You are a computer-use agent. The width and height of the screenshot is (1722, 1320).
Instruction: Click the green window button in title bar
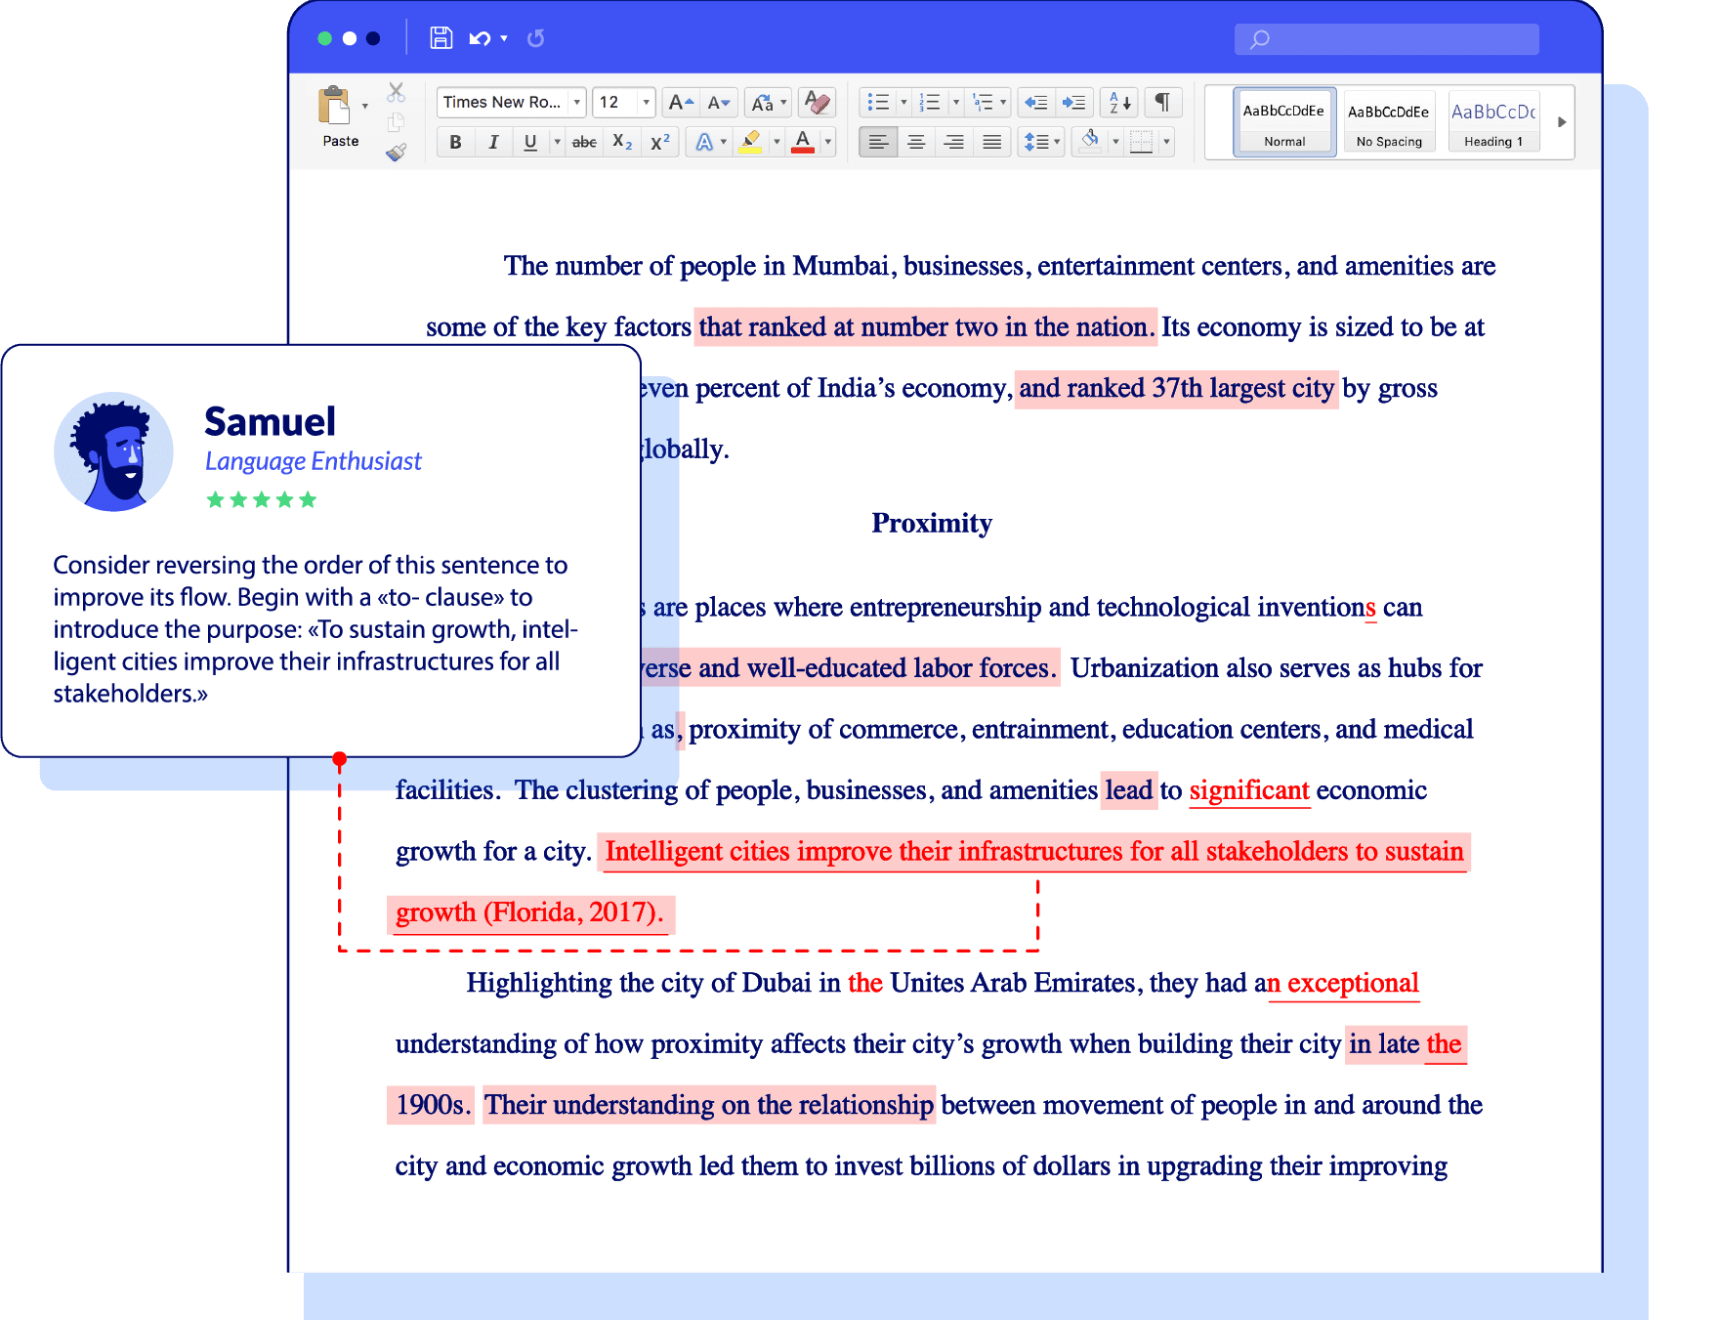tap(325, 38)
